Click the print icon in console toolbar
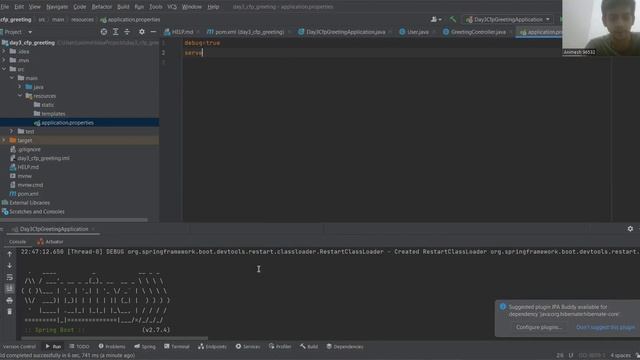The height and width of the screenshot is (360, 640). tap(9, 300)
